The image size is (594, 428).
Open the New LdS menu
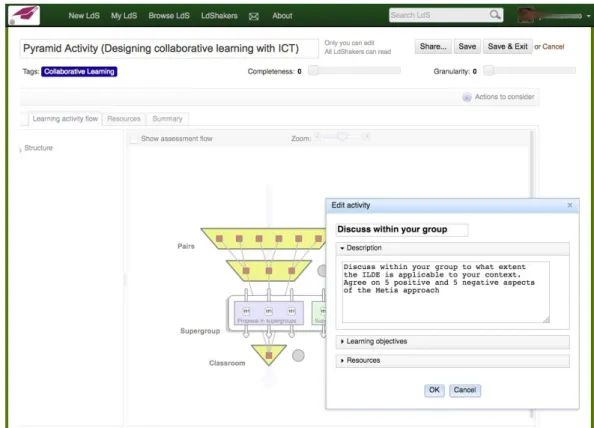pos(84,16)
